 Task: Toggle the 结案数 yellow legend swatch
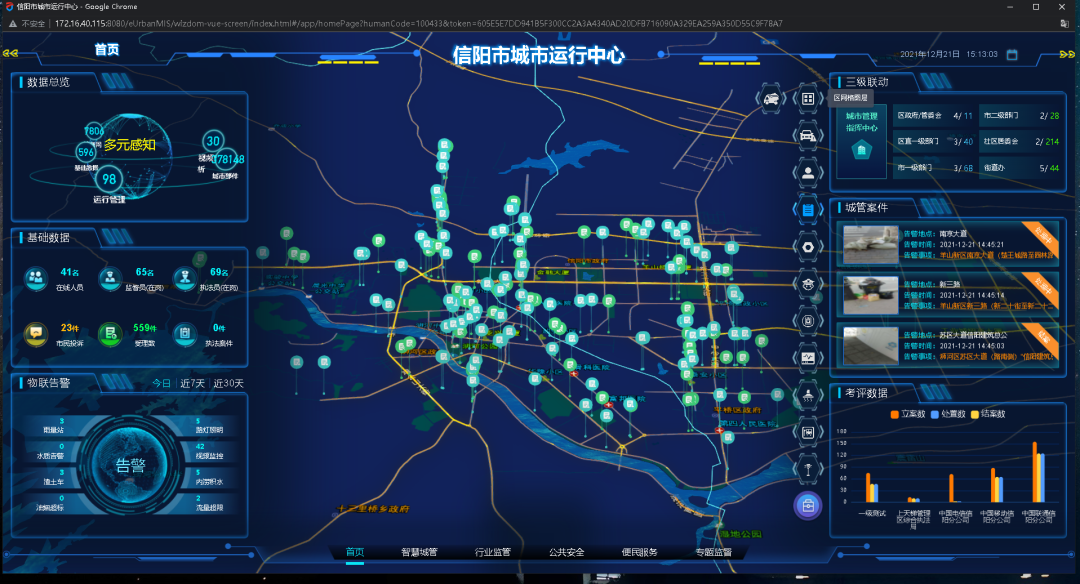[x=975, y=414]
